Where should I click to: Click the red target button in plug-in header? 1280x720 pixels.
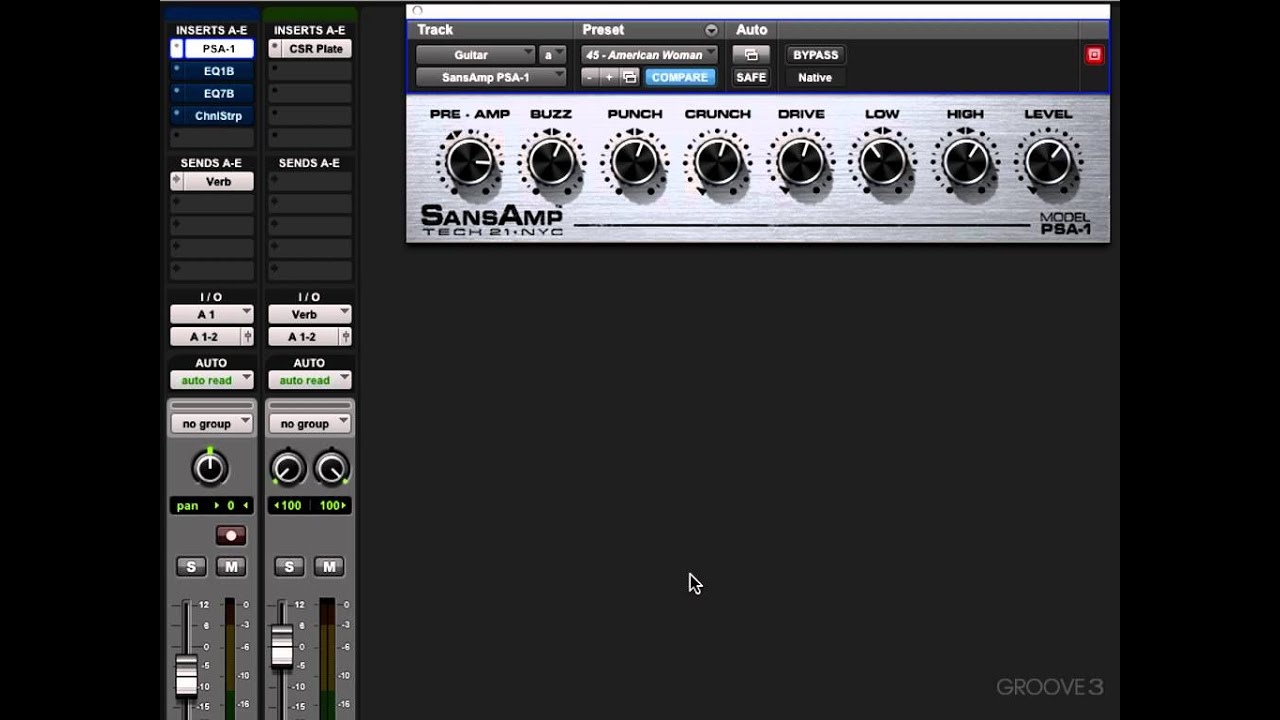1094,55
